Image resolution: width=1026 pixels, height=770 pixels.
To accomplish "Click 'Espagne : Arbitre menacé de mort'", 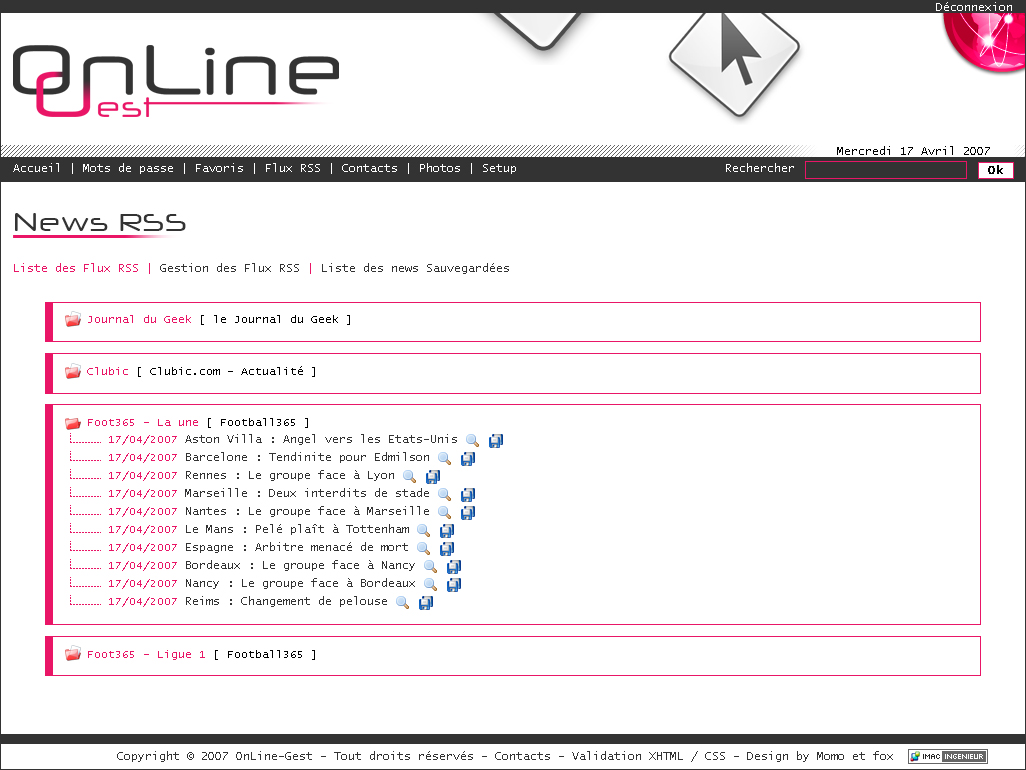I will (x=296, y=547).
